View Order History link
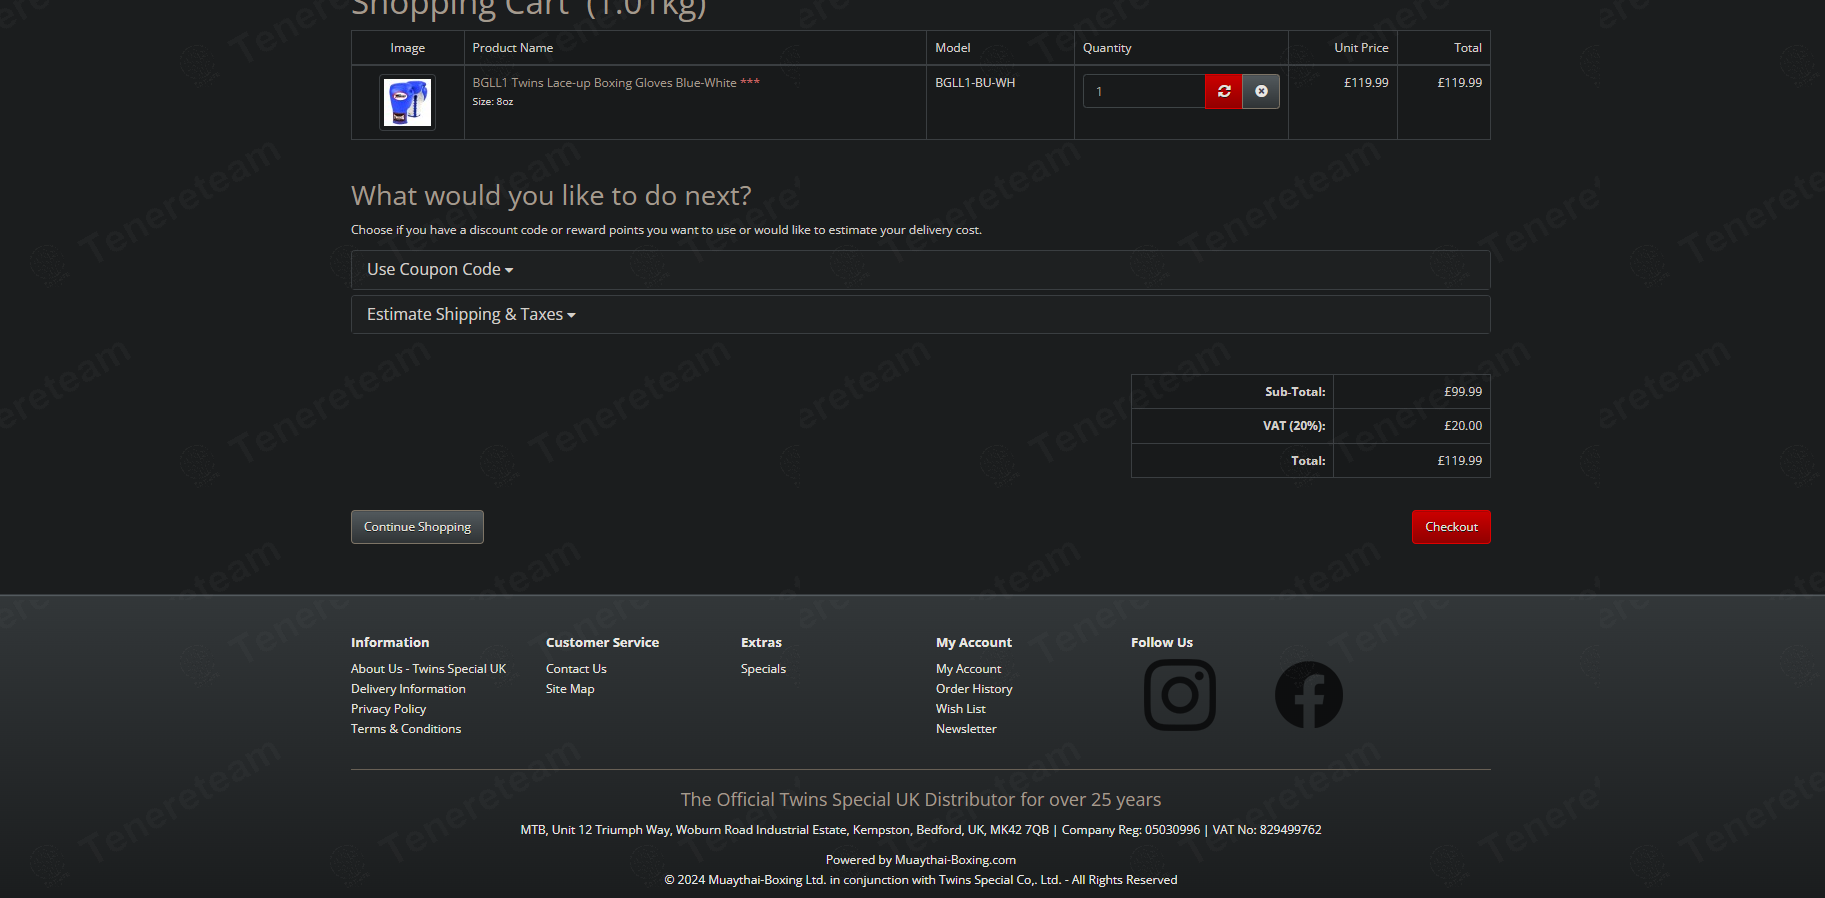1825x898 pixels. coord(974,689)
